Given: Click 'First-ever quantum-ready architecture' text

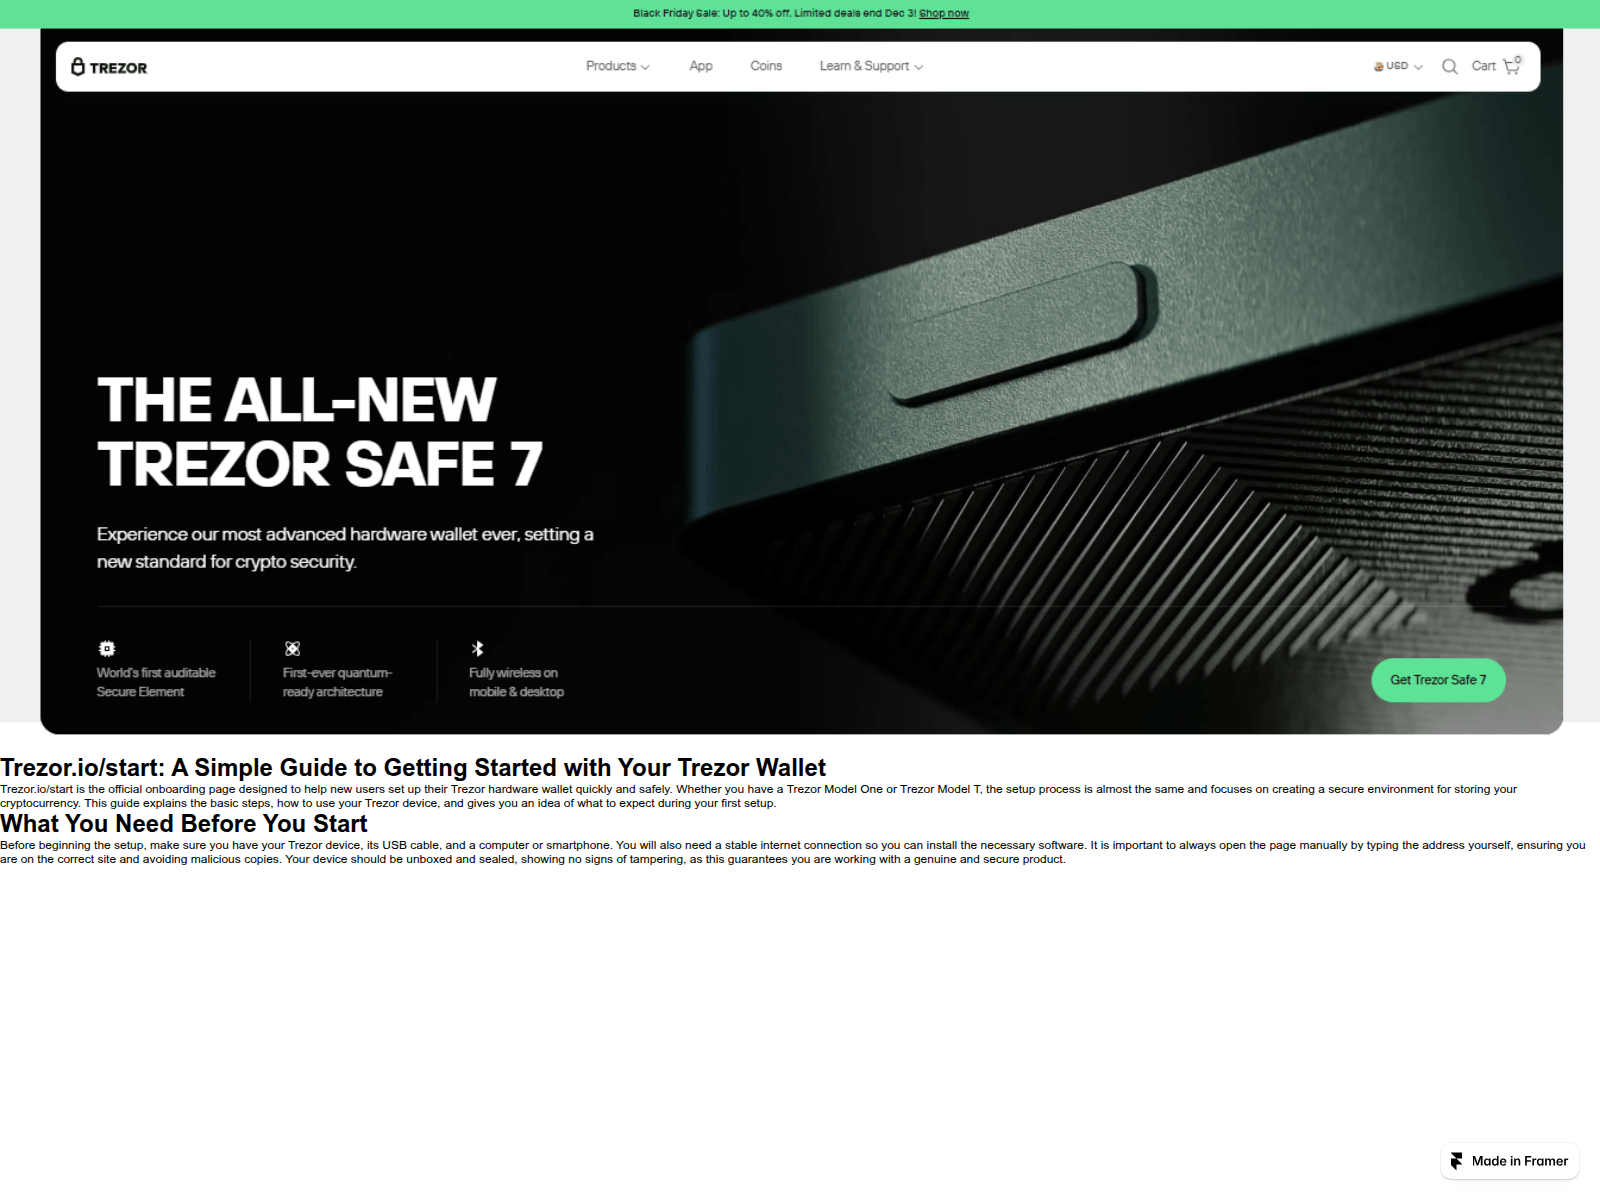Looking at the screenshot, I should pyautogui.click(x=337, y=682).
